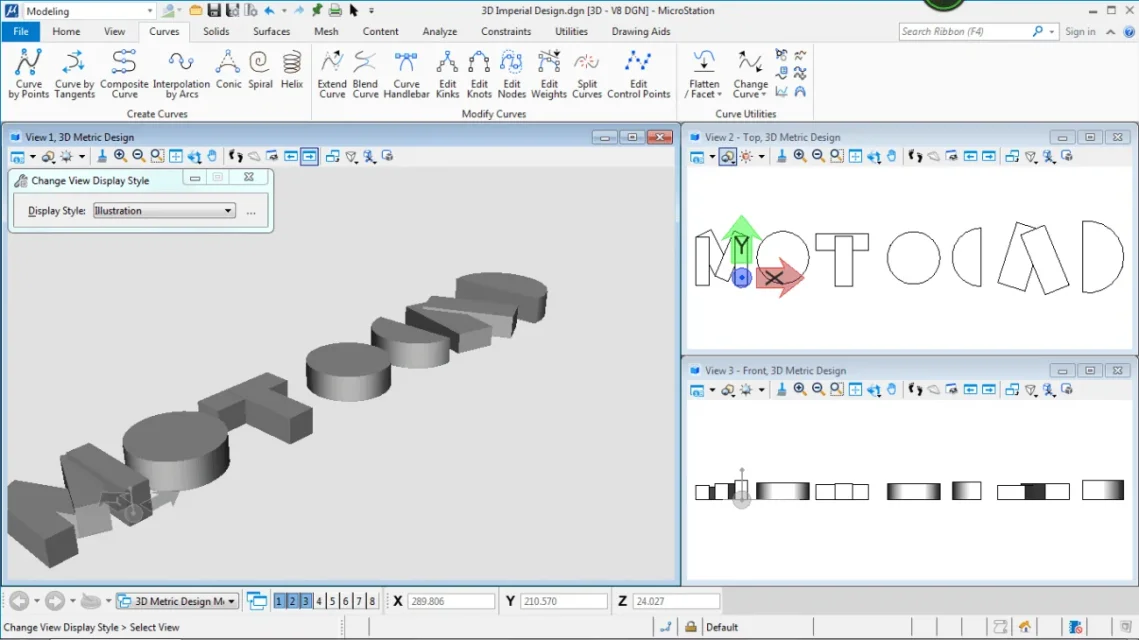Toggle the lock icon in status bar

[x=690, y=627]
